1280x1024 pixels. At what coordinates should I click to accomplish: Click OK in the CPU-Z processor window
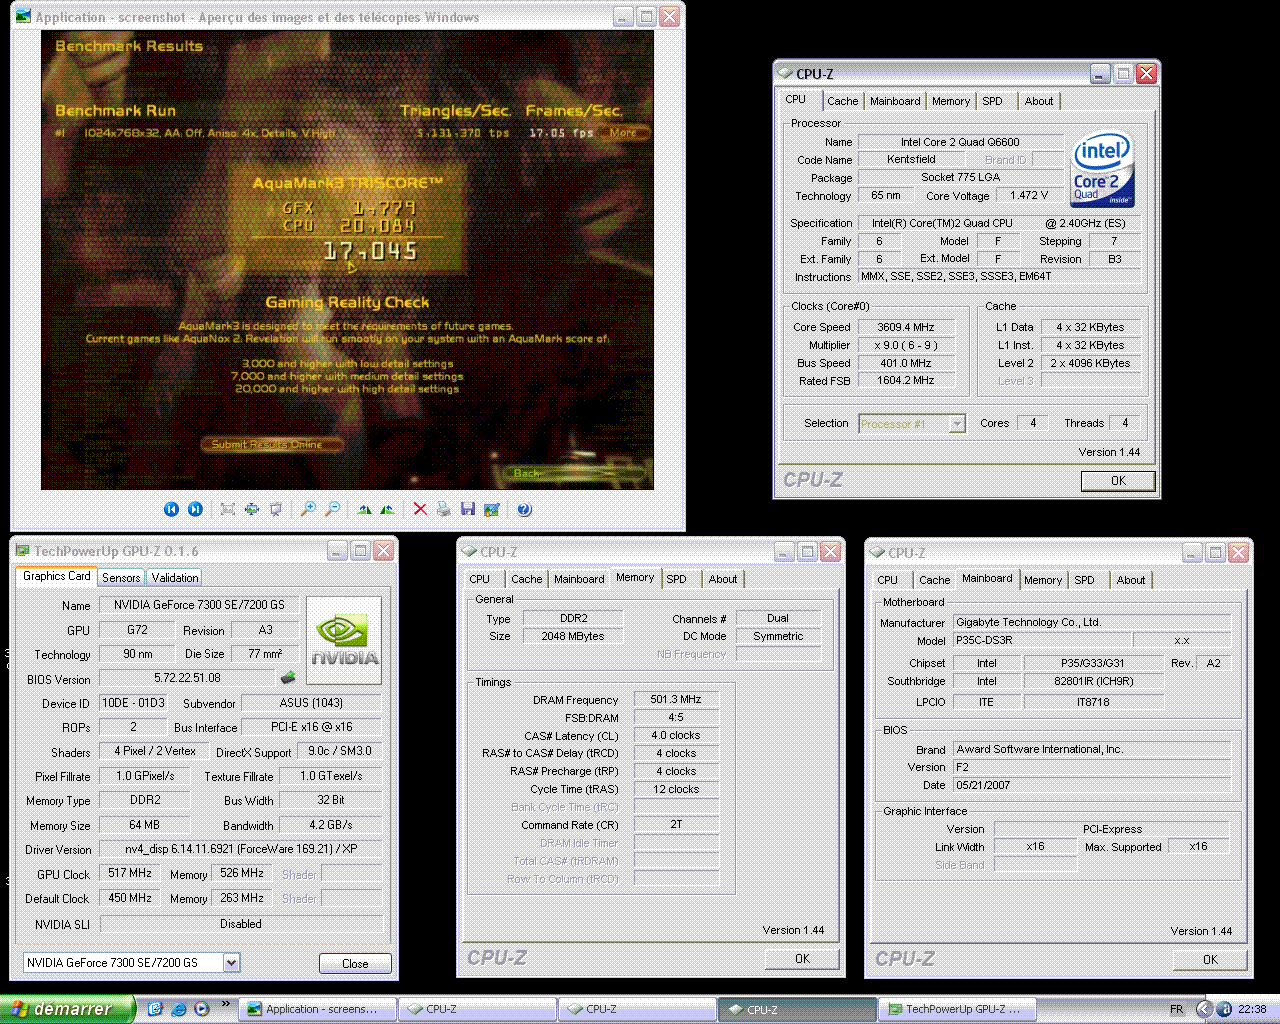tap(1118, 481)
